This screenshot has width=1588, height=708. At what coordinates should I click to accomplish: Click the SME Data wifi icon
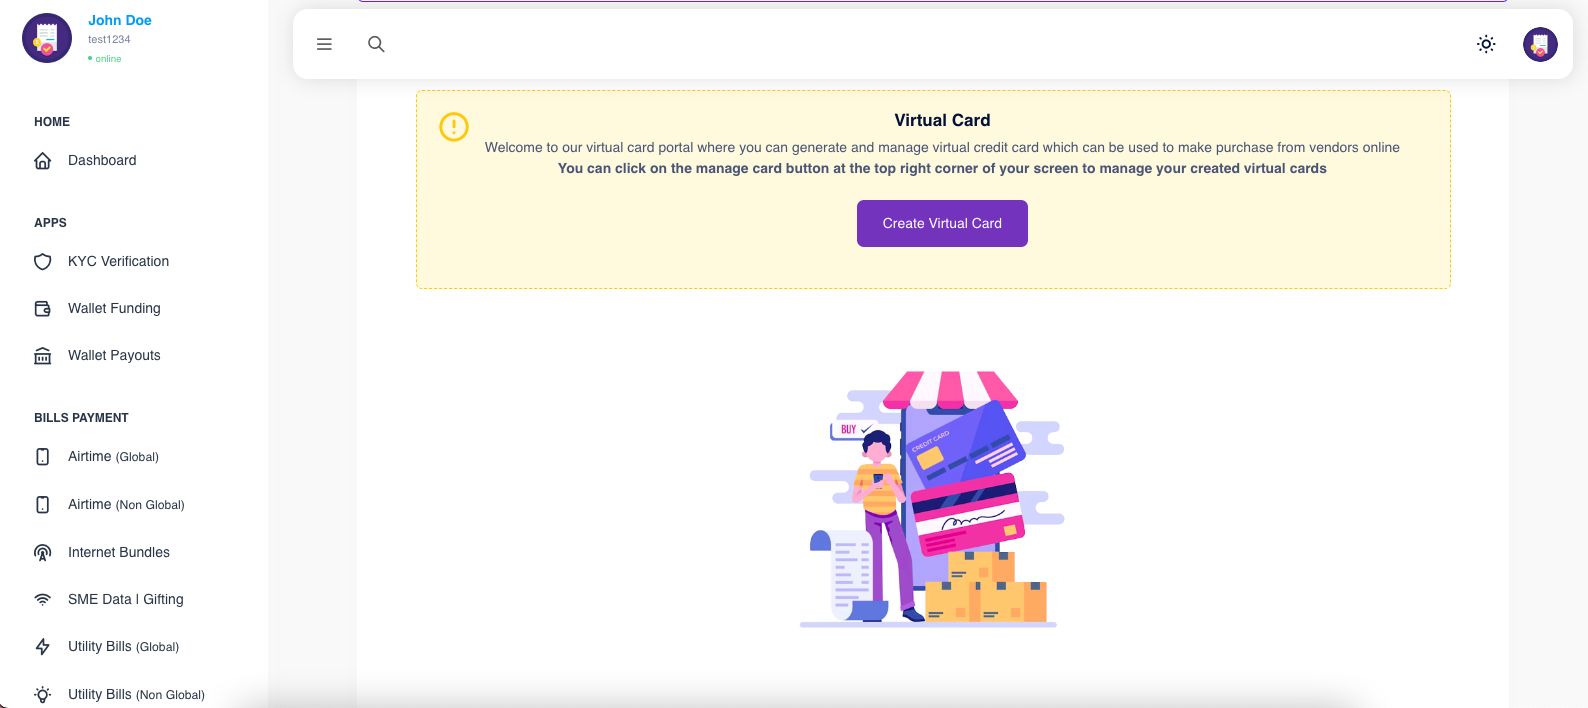pos(43,600)
